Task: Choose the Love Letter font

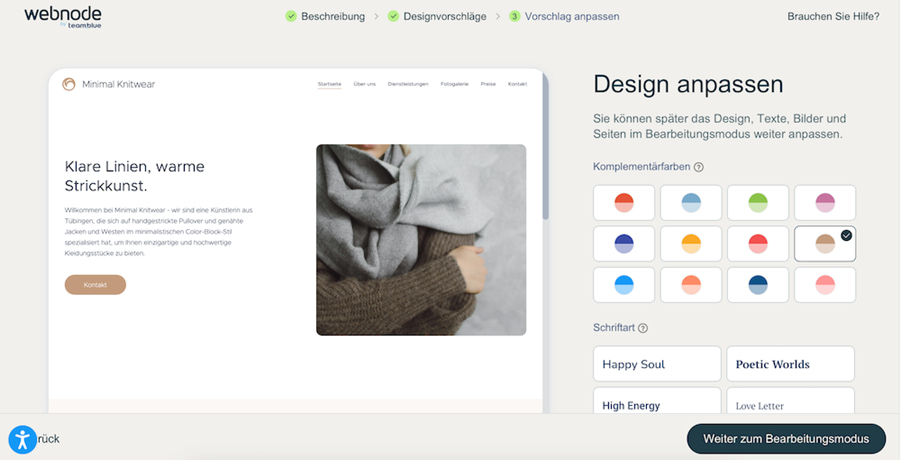Action: (790, 401)
